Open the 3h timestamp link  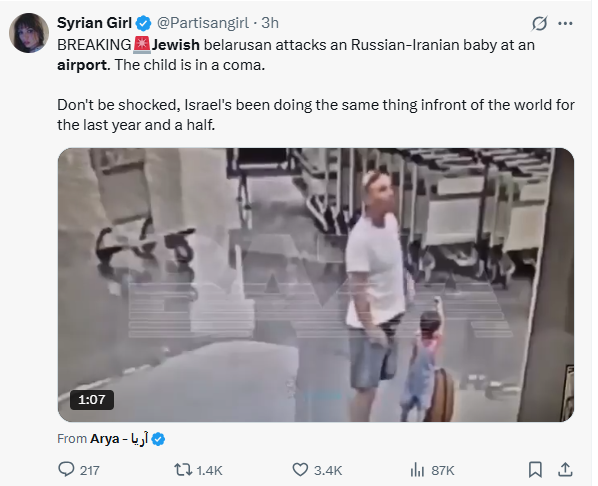270,23
